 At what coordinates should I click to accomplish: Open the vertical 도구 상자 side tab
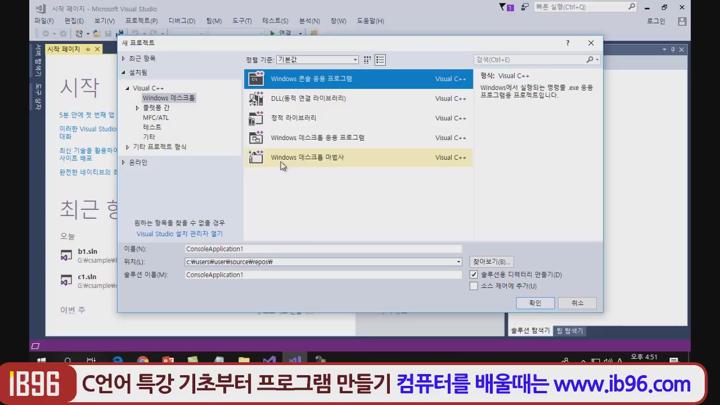point(38,97)
